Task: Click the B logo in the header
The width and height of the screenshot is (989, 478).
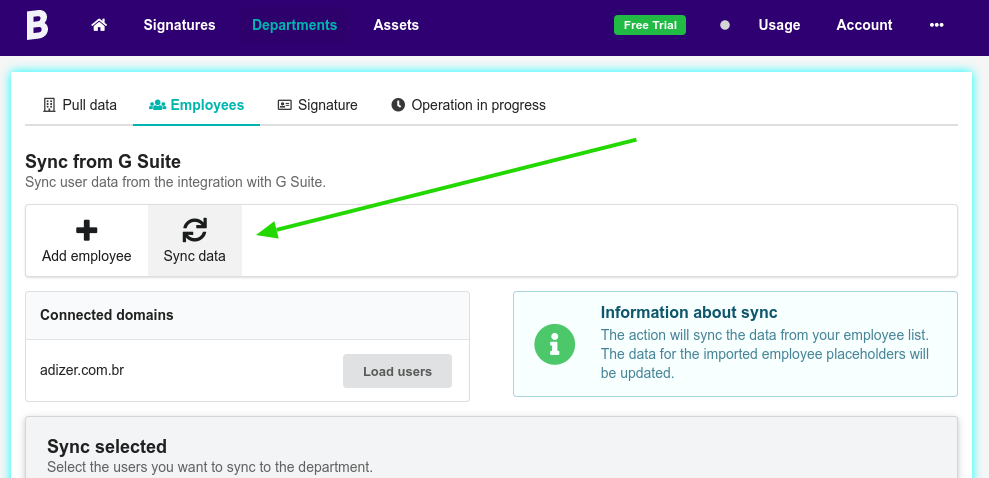Action: (37, 25)
